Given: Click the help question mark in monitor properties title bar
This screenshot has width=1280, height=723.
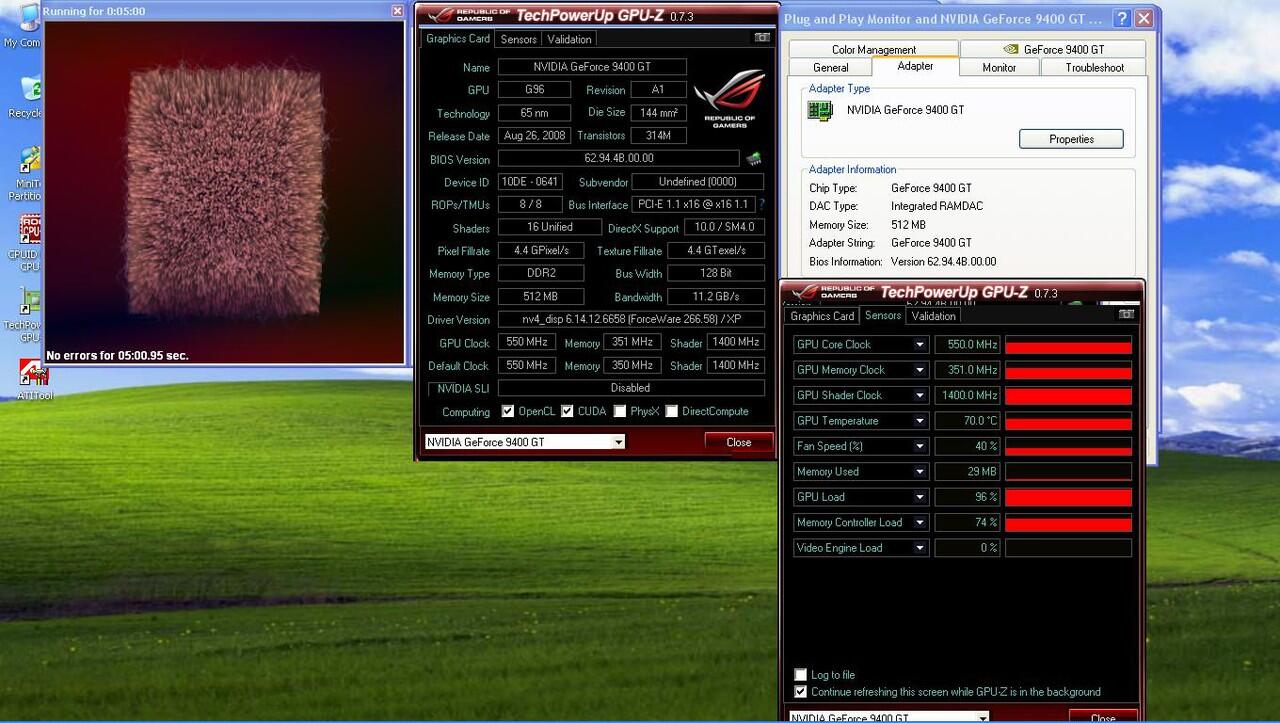Looking at the screenshot, I should pos(1122,18).
